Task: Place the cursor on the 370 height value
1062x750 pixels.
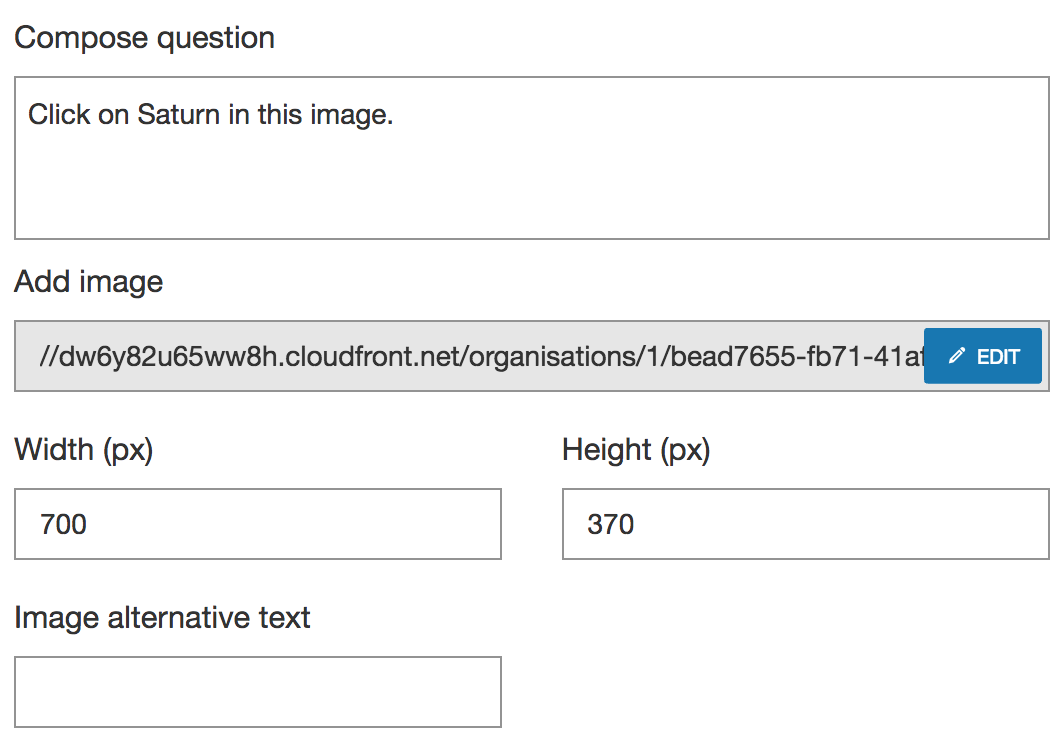Action: tap(610, 524)
